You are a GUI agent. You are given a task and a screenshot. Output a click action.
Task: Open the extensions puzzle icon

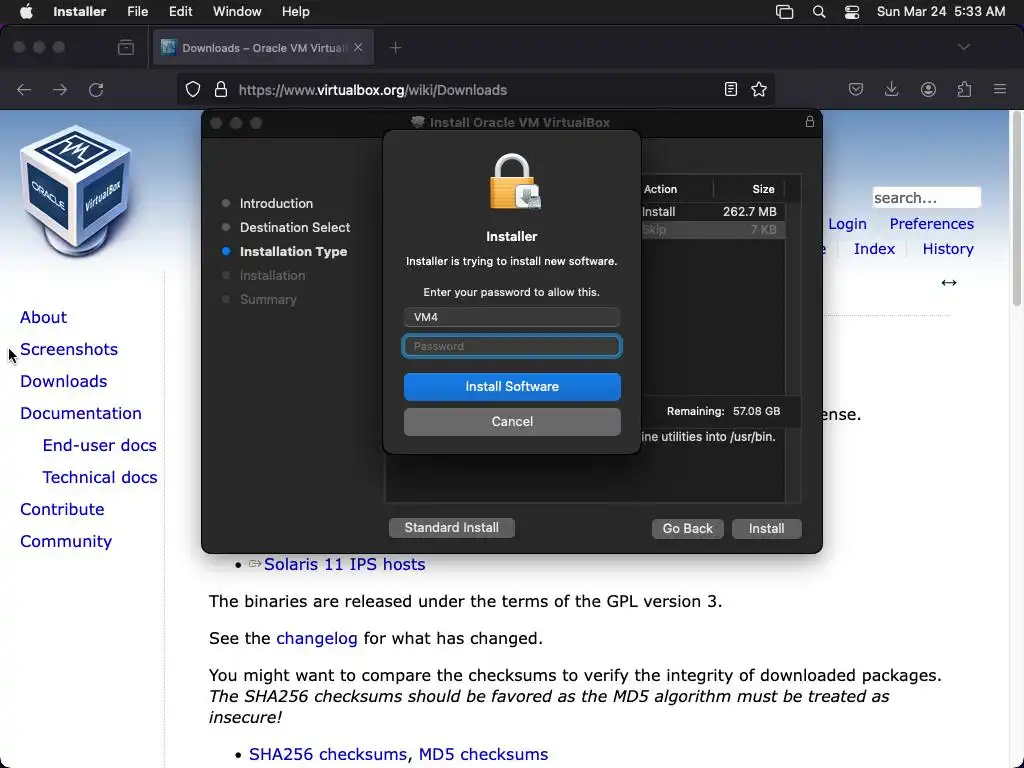pyautogui.click(x=964, y=89)
